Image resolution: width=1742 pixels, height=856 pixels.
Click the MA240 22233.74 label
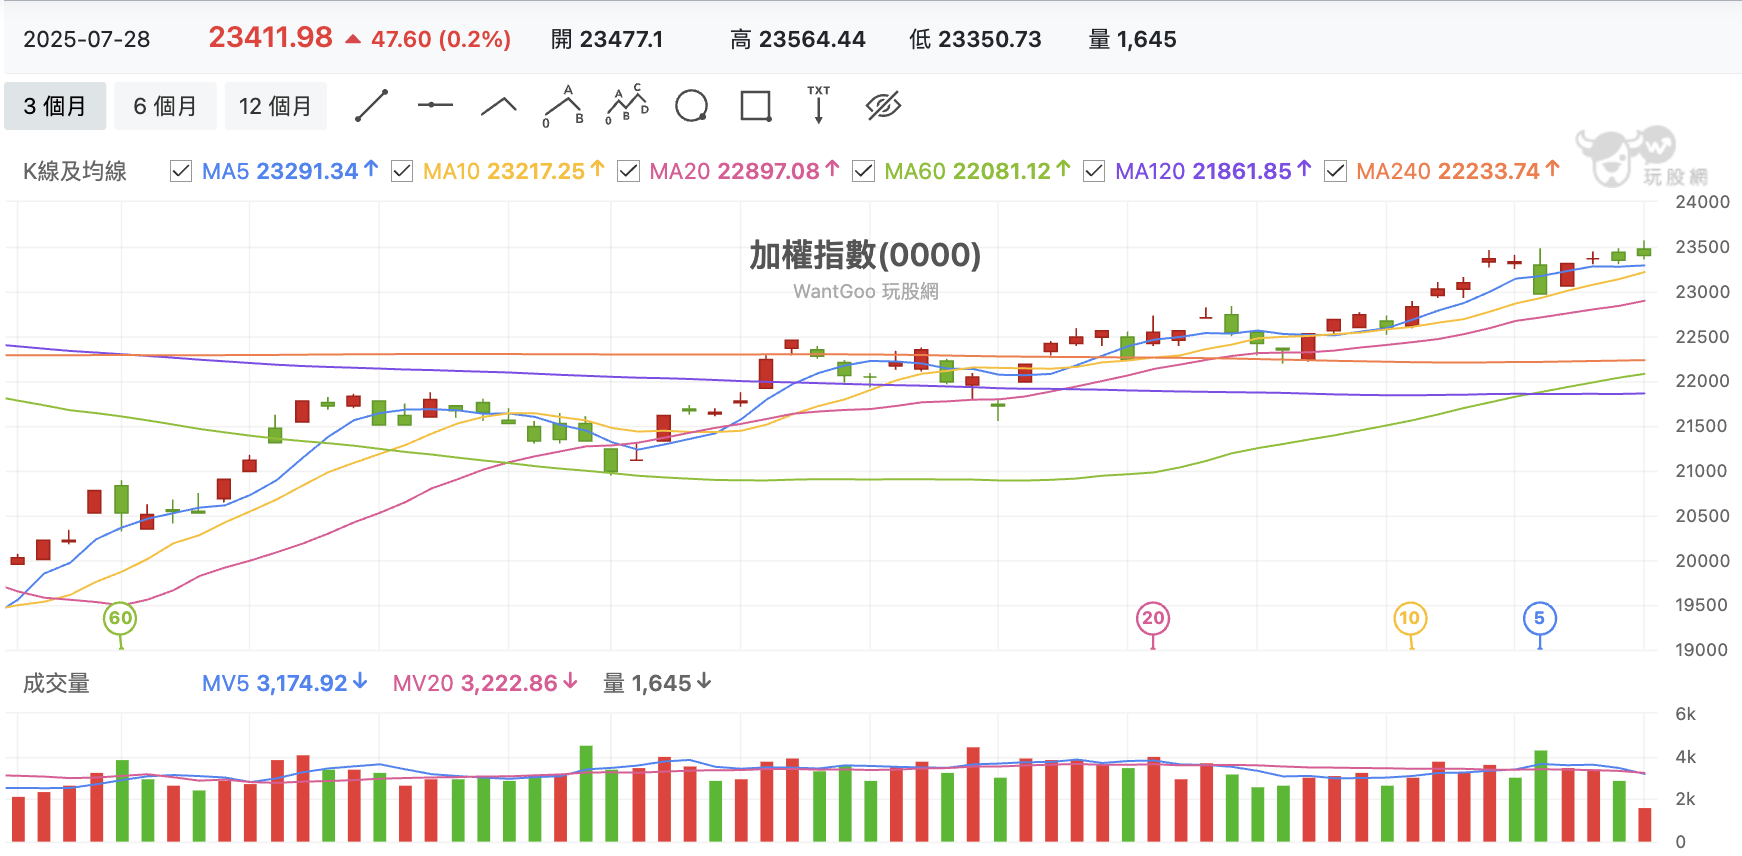pyautogui.click(x=1458, y=171)
